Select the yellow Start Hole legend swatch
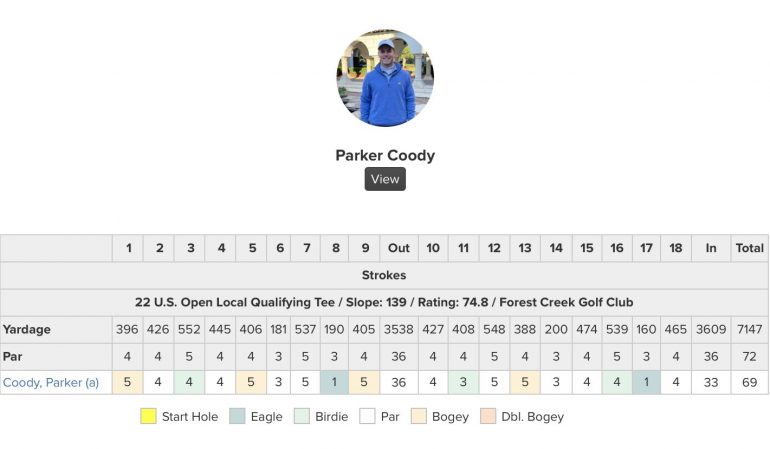The width and height of the screenshot is (770, 449). click(148, 416)
